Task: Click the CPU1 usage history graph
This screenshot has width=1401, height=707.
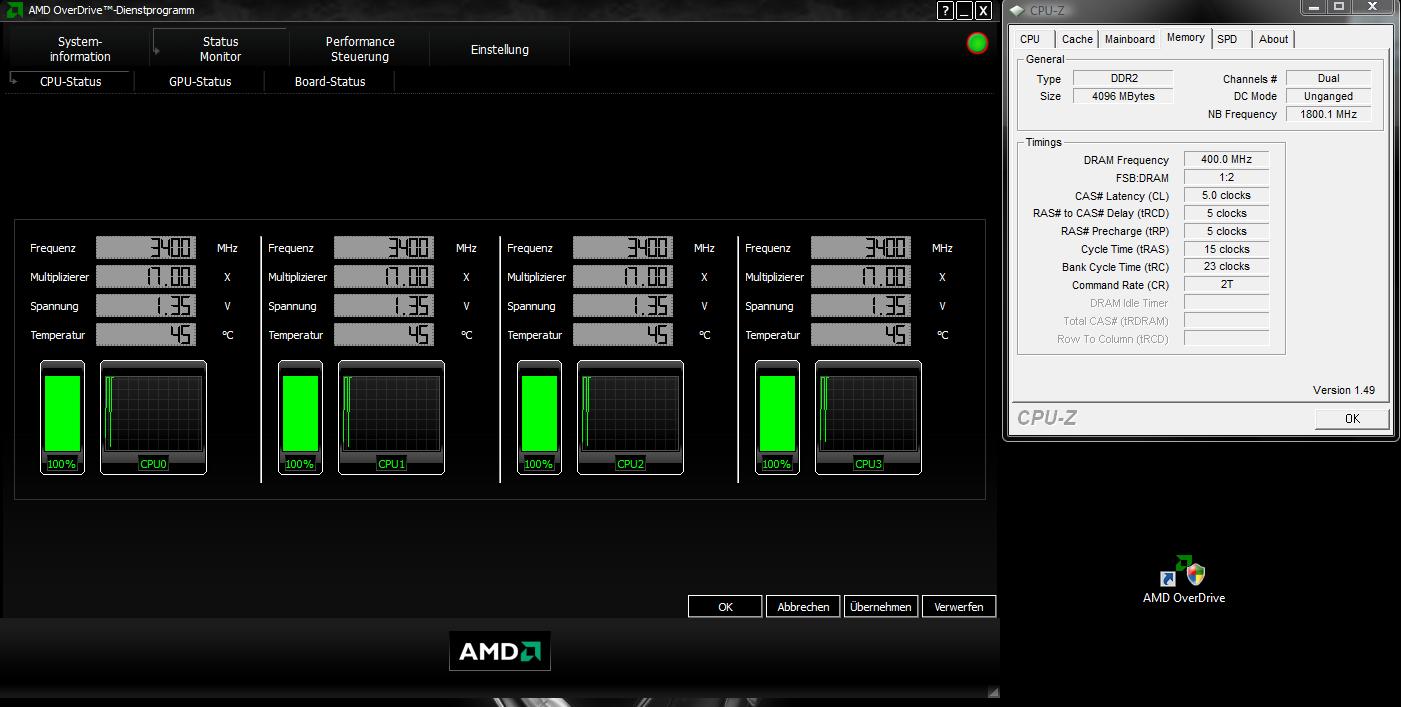Action: (x=392, y=417)
